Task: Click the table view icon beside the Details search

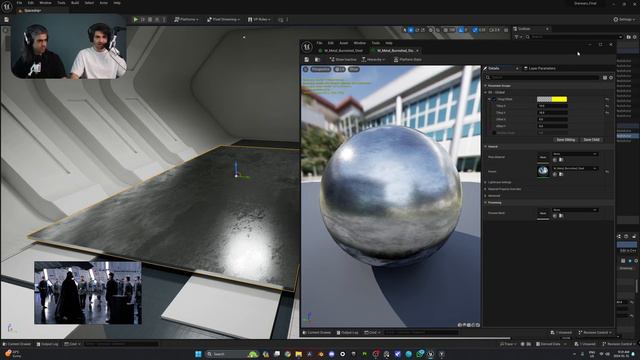Action: coord(605,77)
